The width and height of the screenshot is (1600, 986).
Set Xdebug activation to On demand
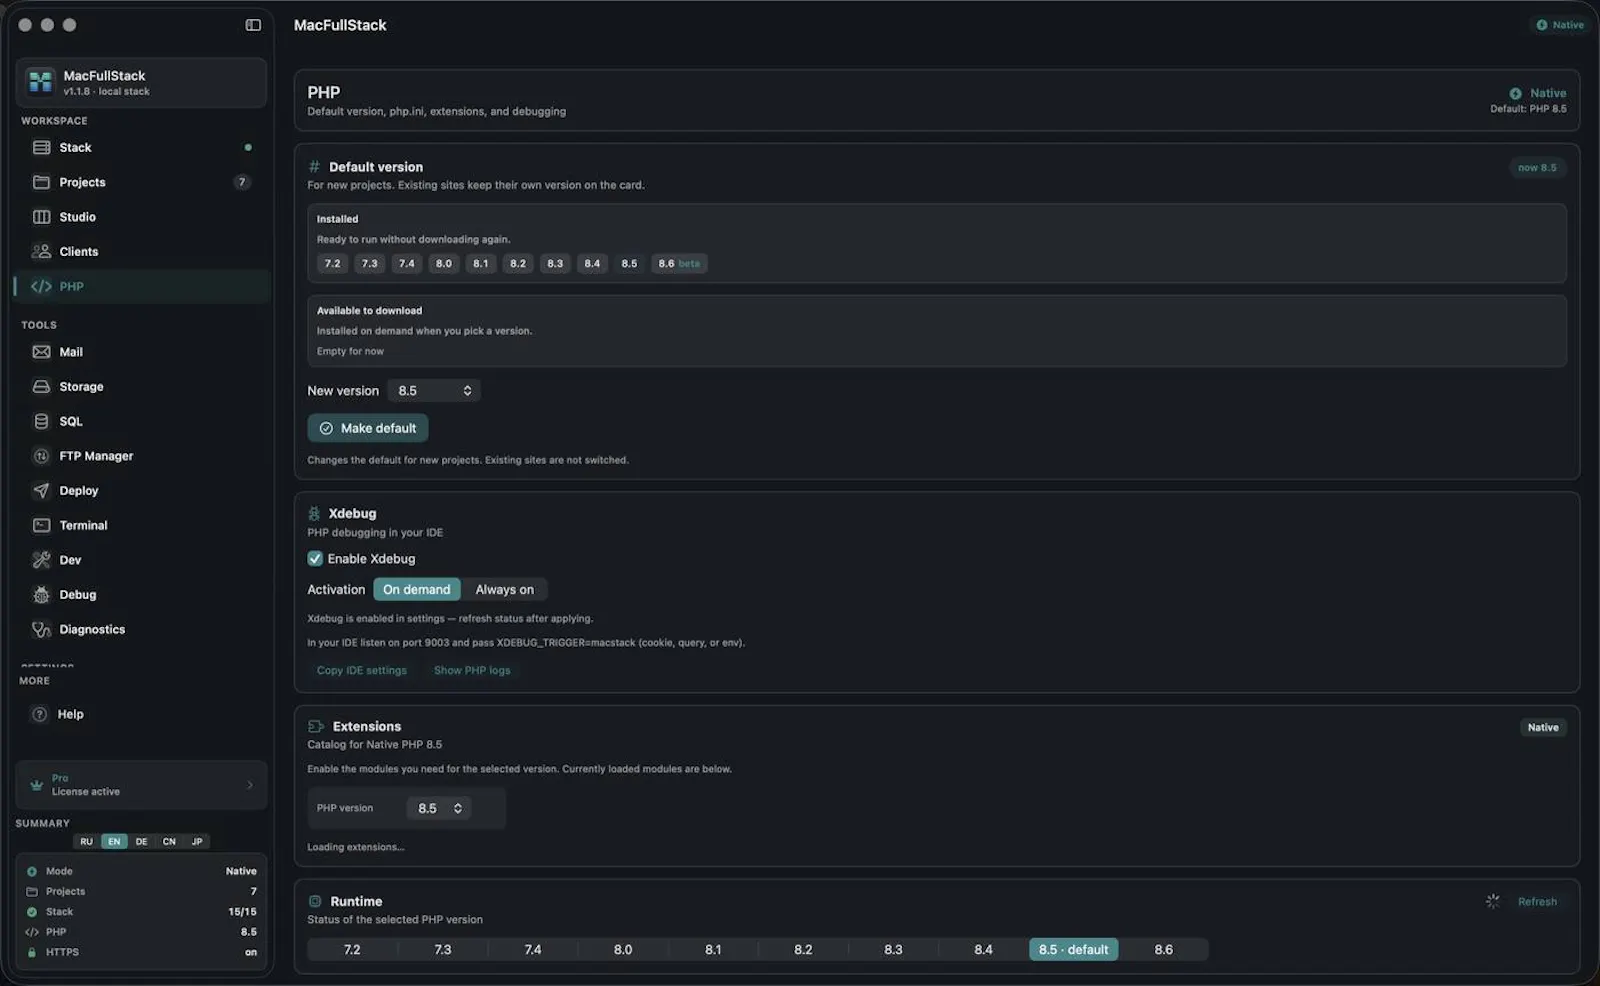click(417, 589)
